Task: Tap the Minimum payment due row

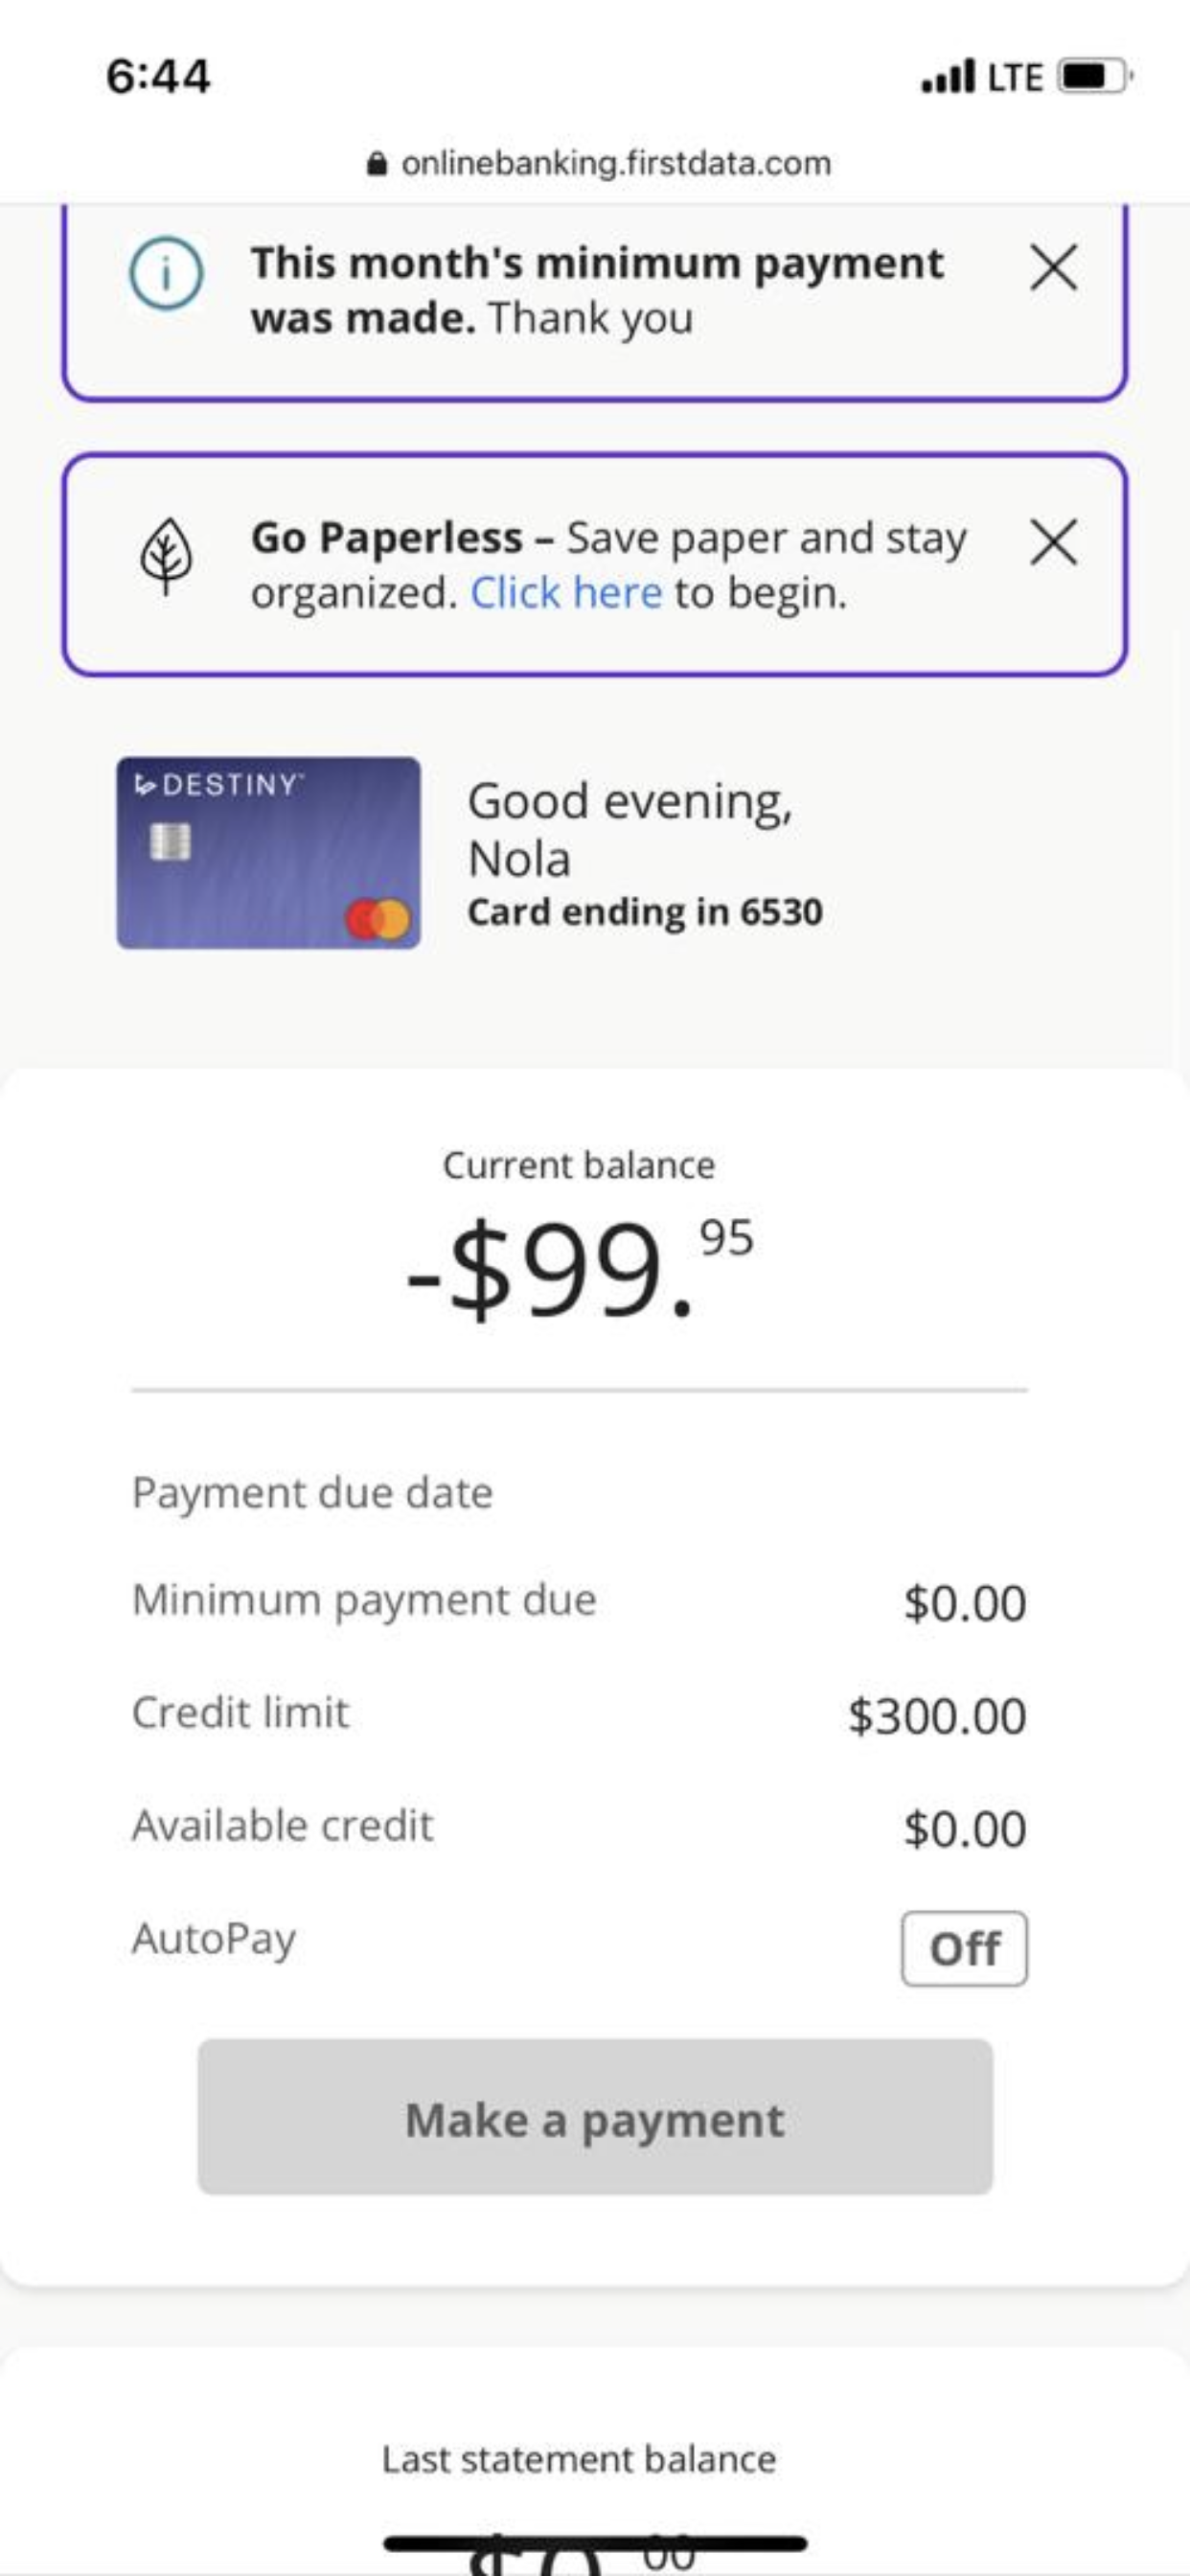Action: [x=579, y=1601]
